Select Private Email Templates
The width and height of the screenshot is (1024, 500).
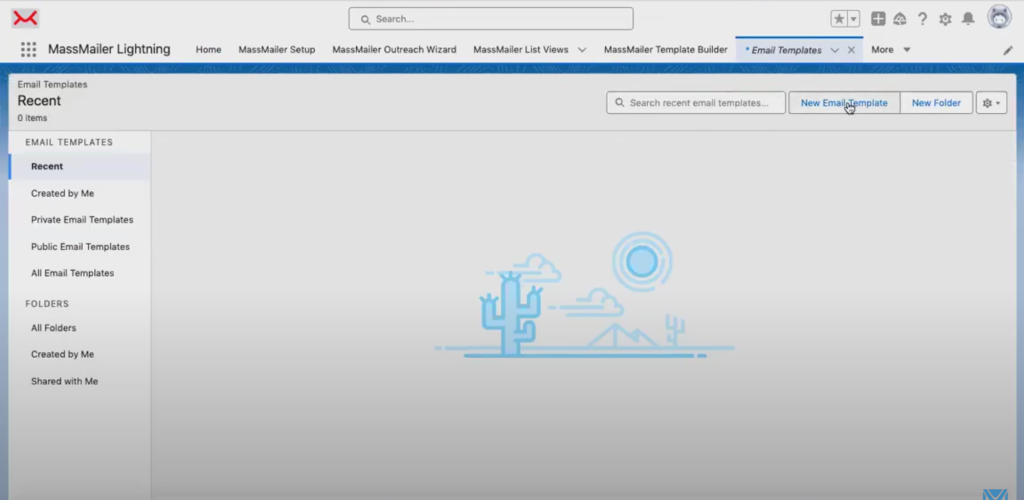[x=80, y=220]
